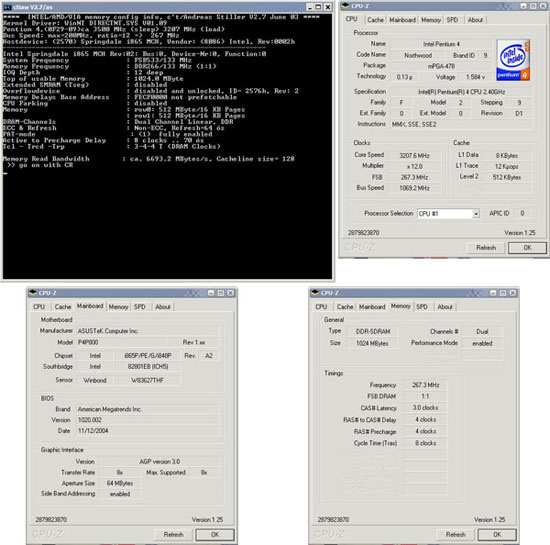550x545 pixels.
Task: Open About tab in top CPU-Z window
Action: pos(475,20)
